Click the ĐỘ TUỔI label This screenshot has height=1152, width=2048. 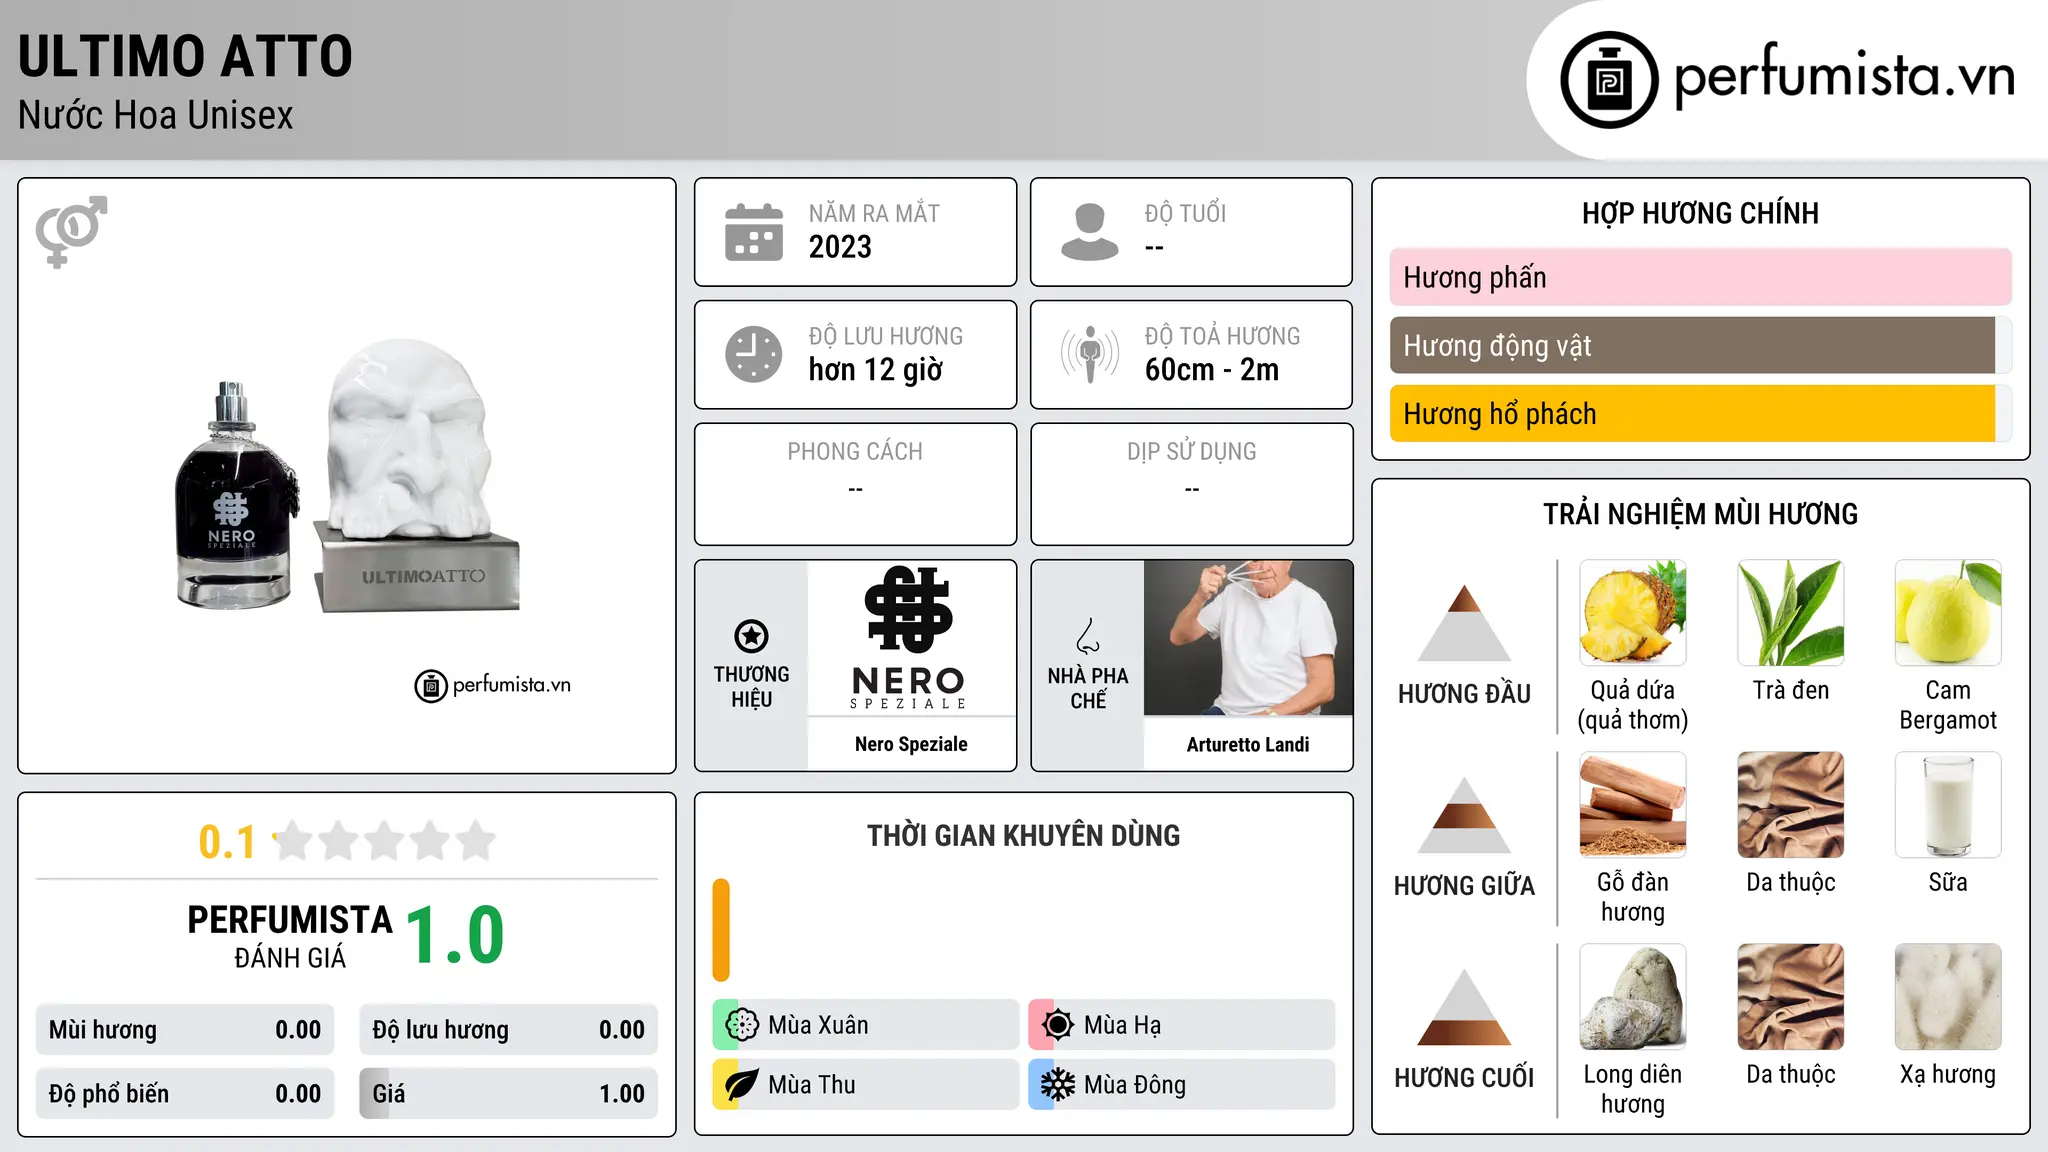click(1185, 214)
